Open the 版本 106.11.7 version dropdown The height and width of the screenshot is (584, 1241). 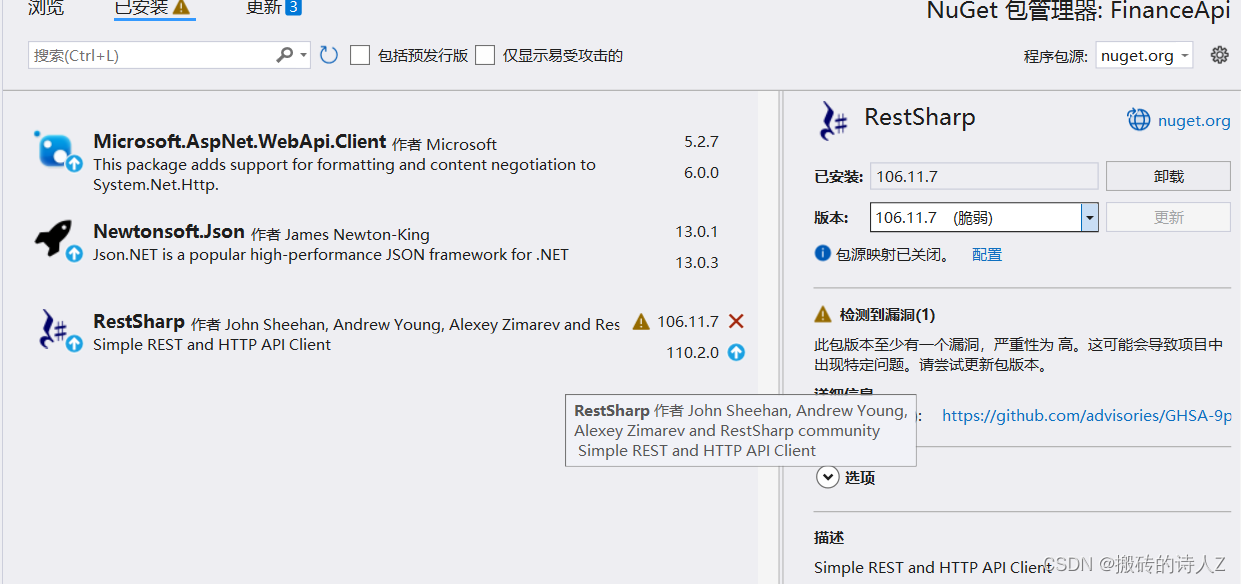(x=1090, y=217)
